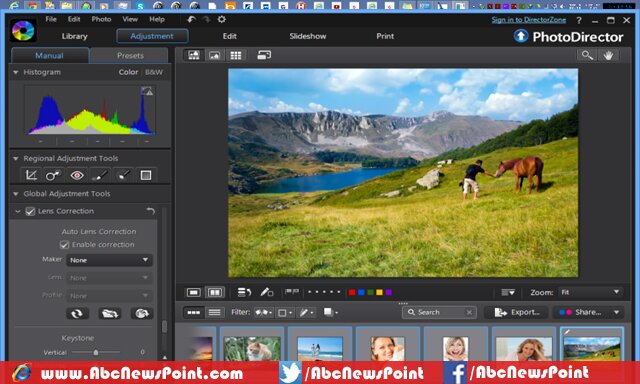The width and height of the screenshot is (640, 384).
Task: Click the edit pencil icon below viewer
Action: click(267, 292)
